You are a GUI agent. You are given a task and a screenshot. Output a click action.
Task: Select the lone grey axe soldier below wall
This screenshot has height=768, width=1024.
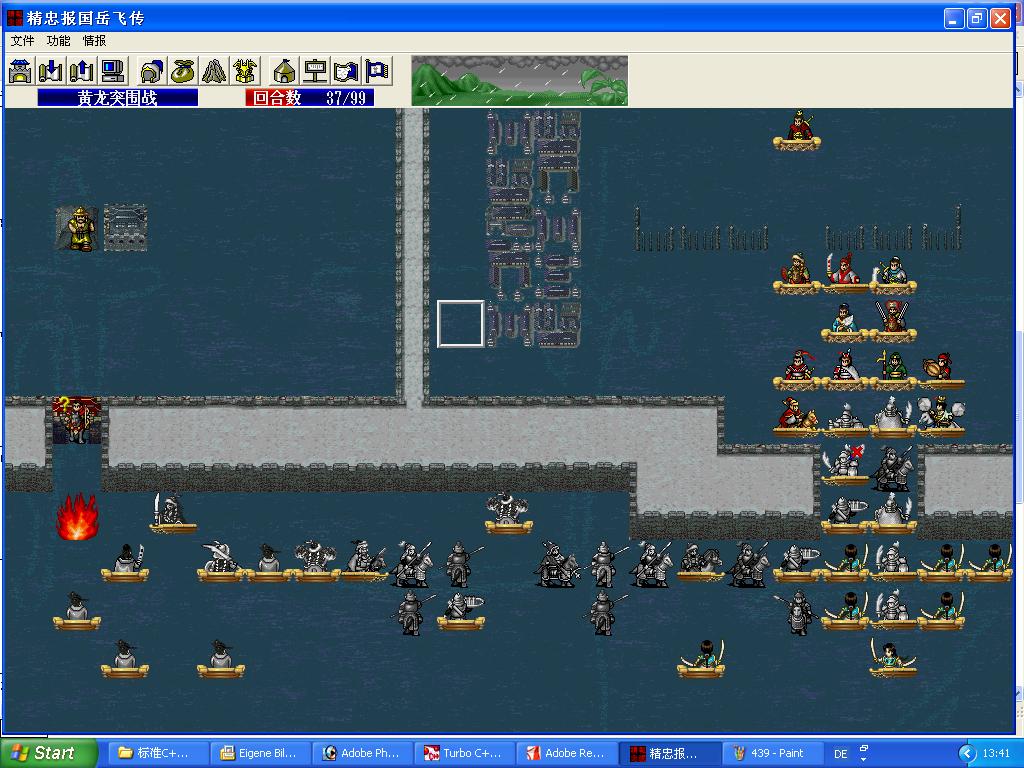pos(509,513)
